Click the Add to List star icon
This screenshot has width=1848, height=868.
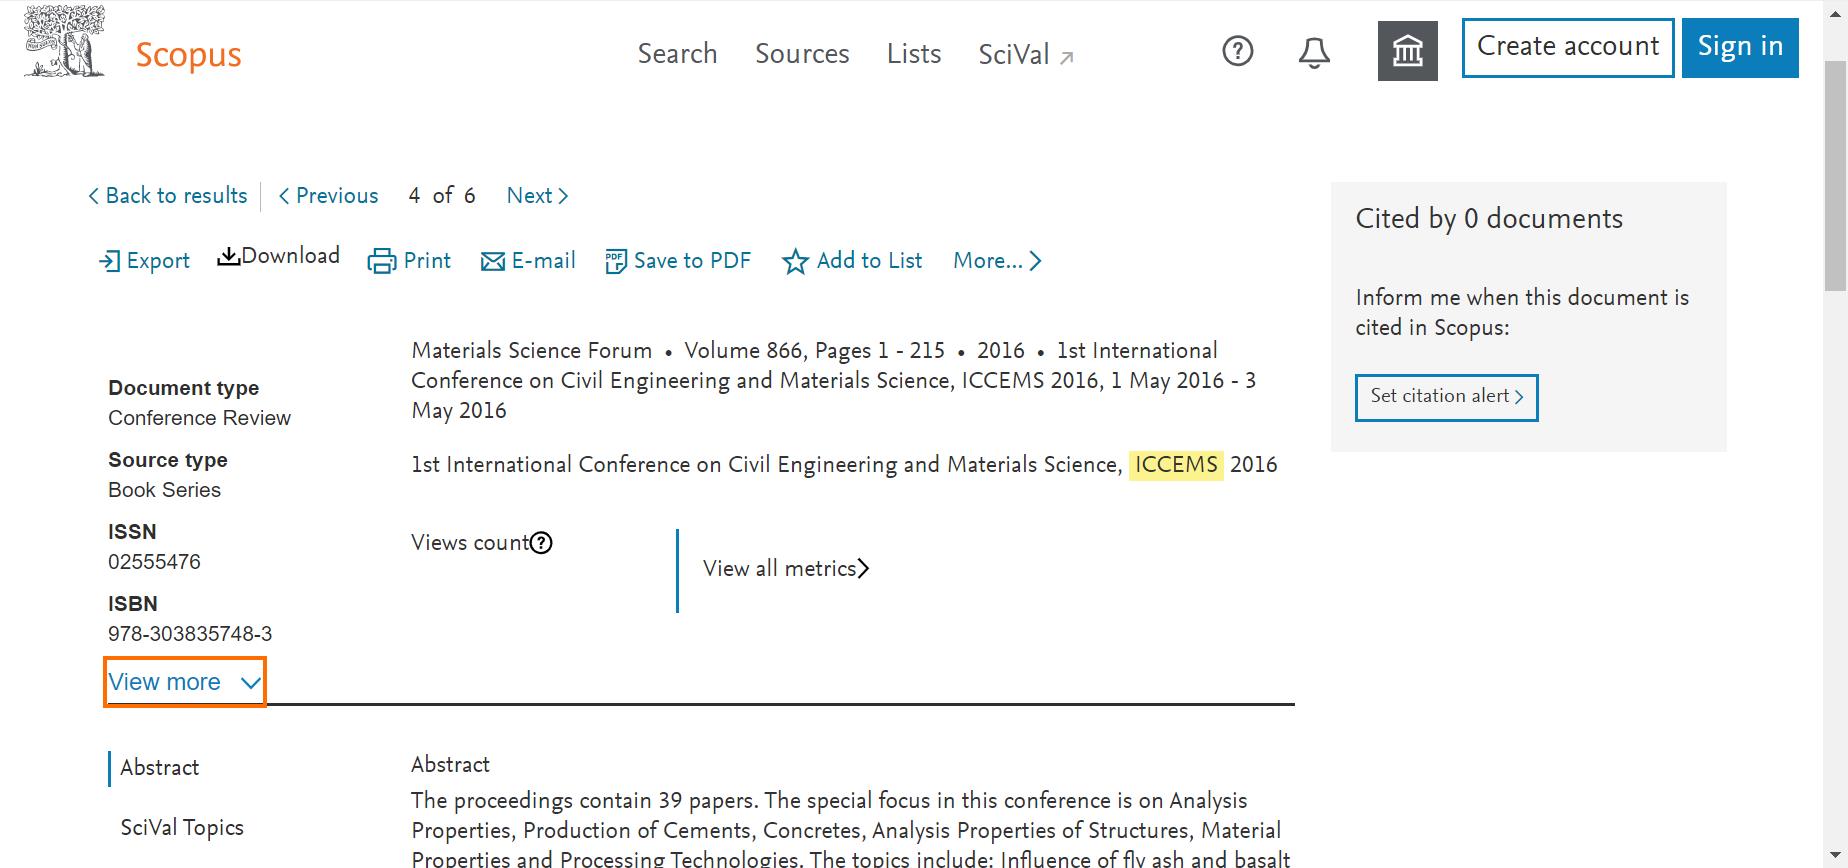(795, 262)
